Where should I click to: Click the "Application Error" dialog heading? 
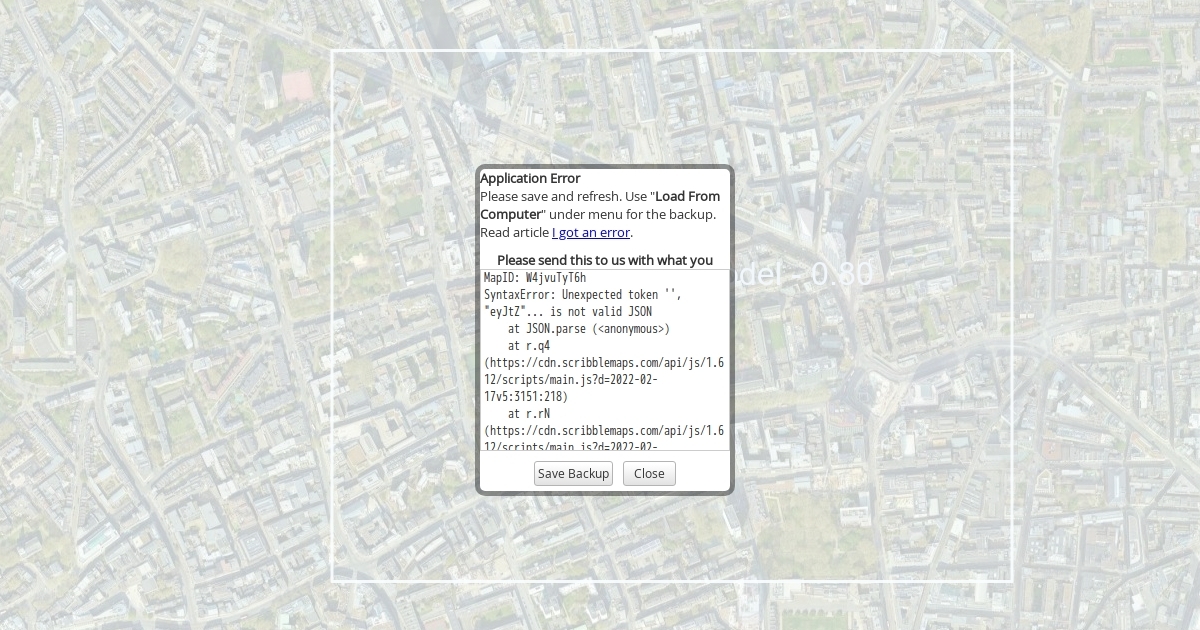pos(530,178)
